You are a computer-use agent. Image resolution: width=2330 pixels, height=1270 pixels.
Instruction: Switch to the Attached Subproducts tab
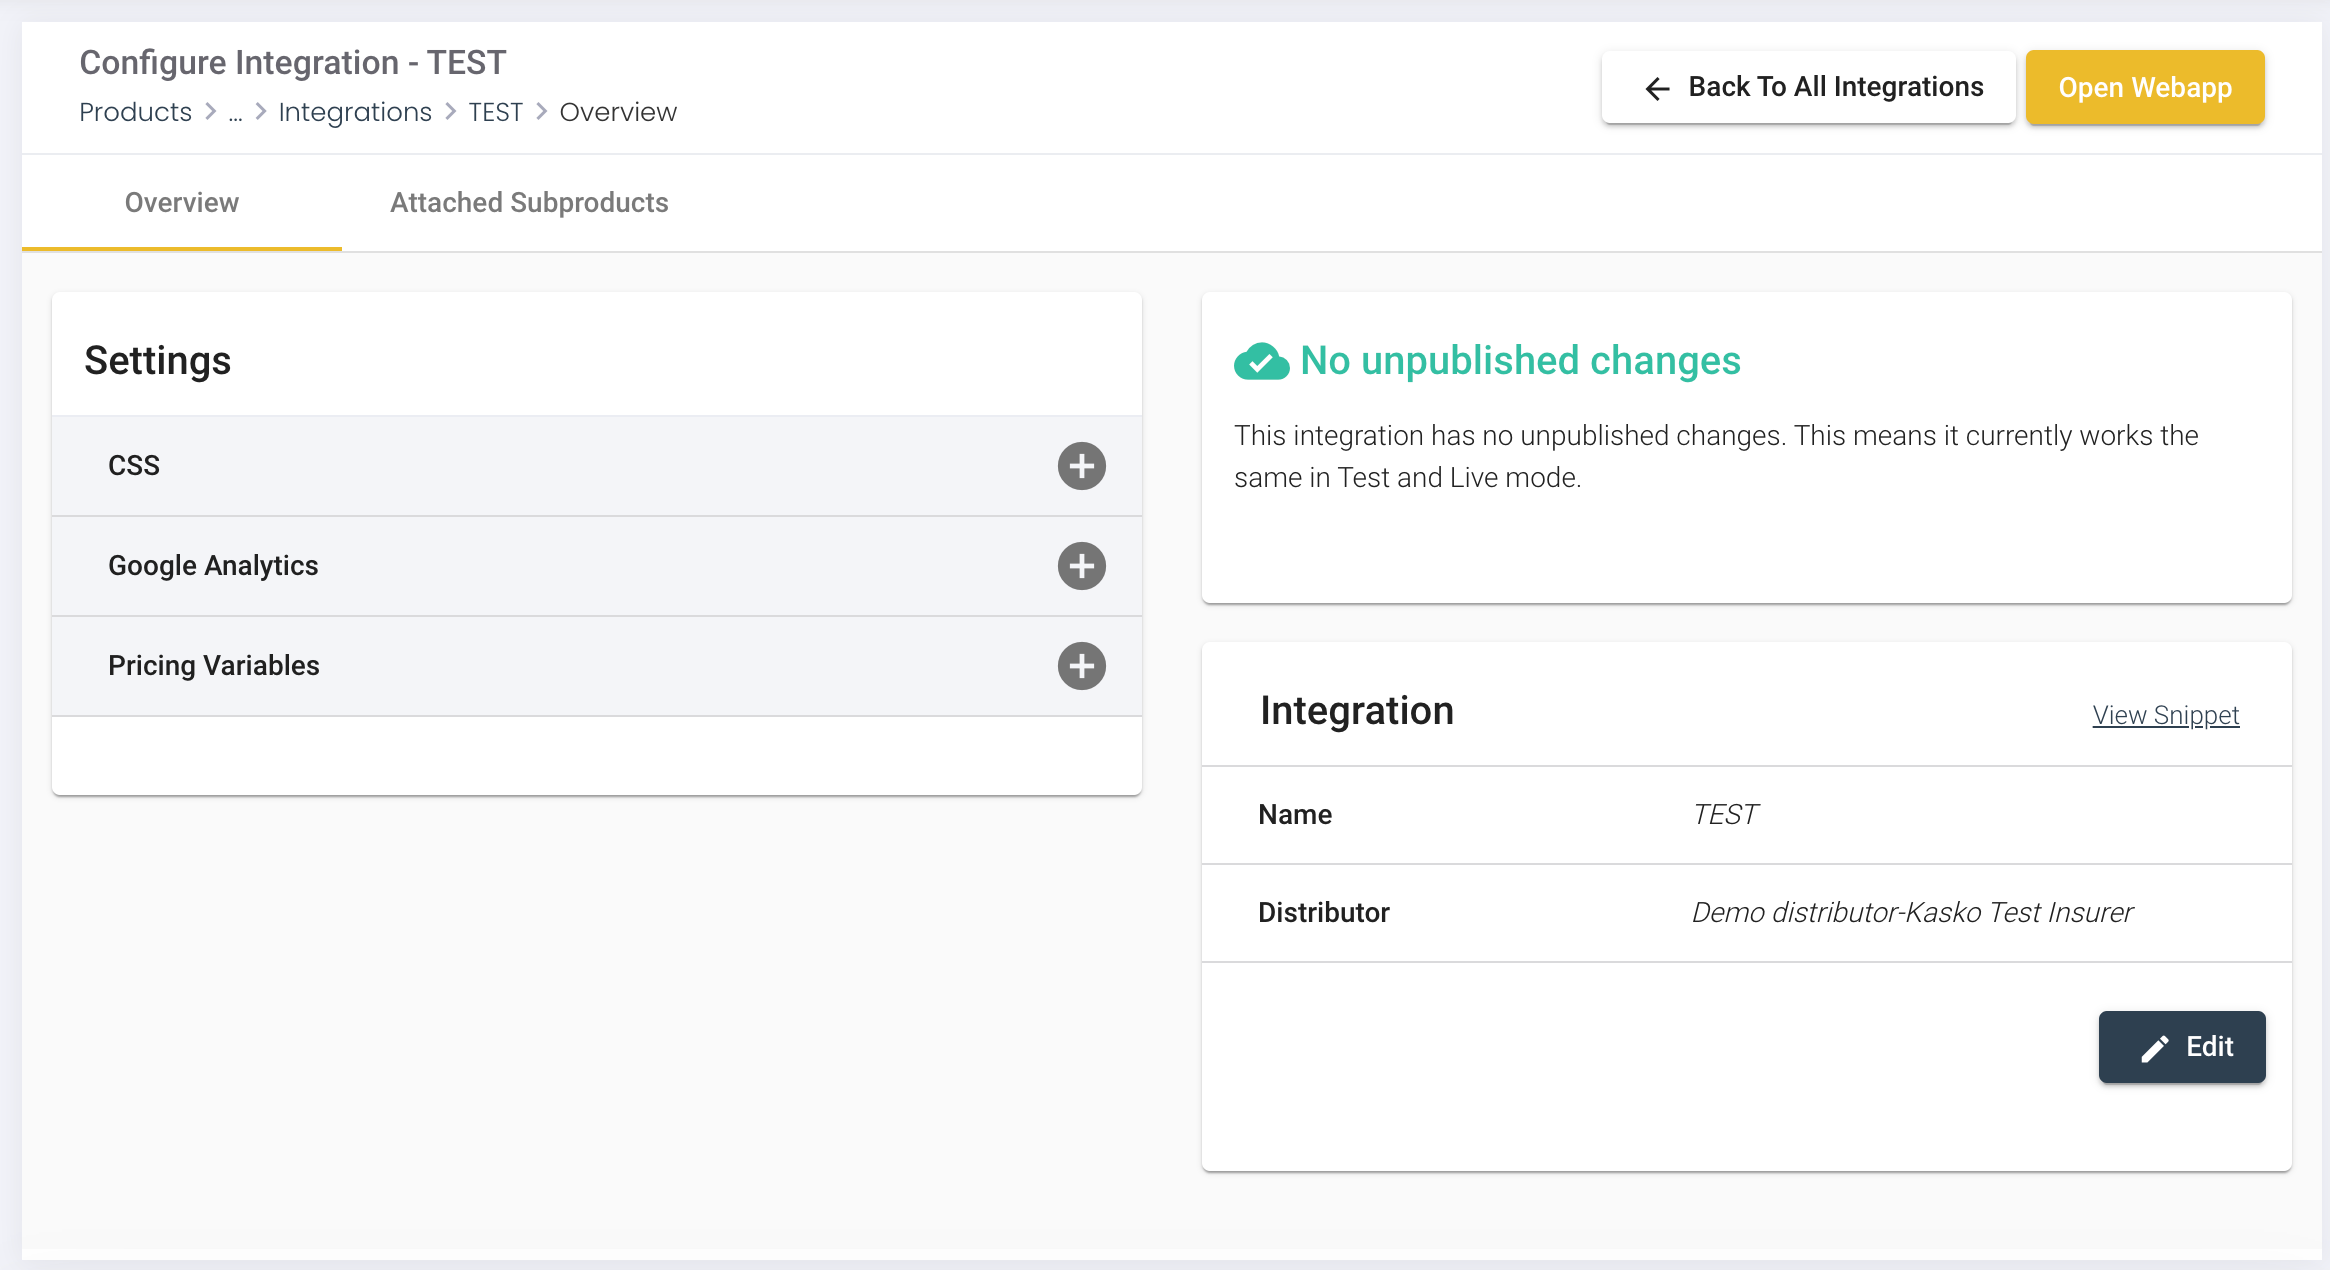pos(529,203)
